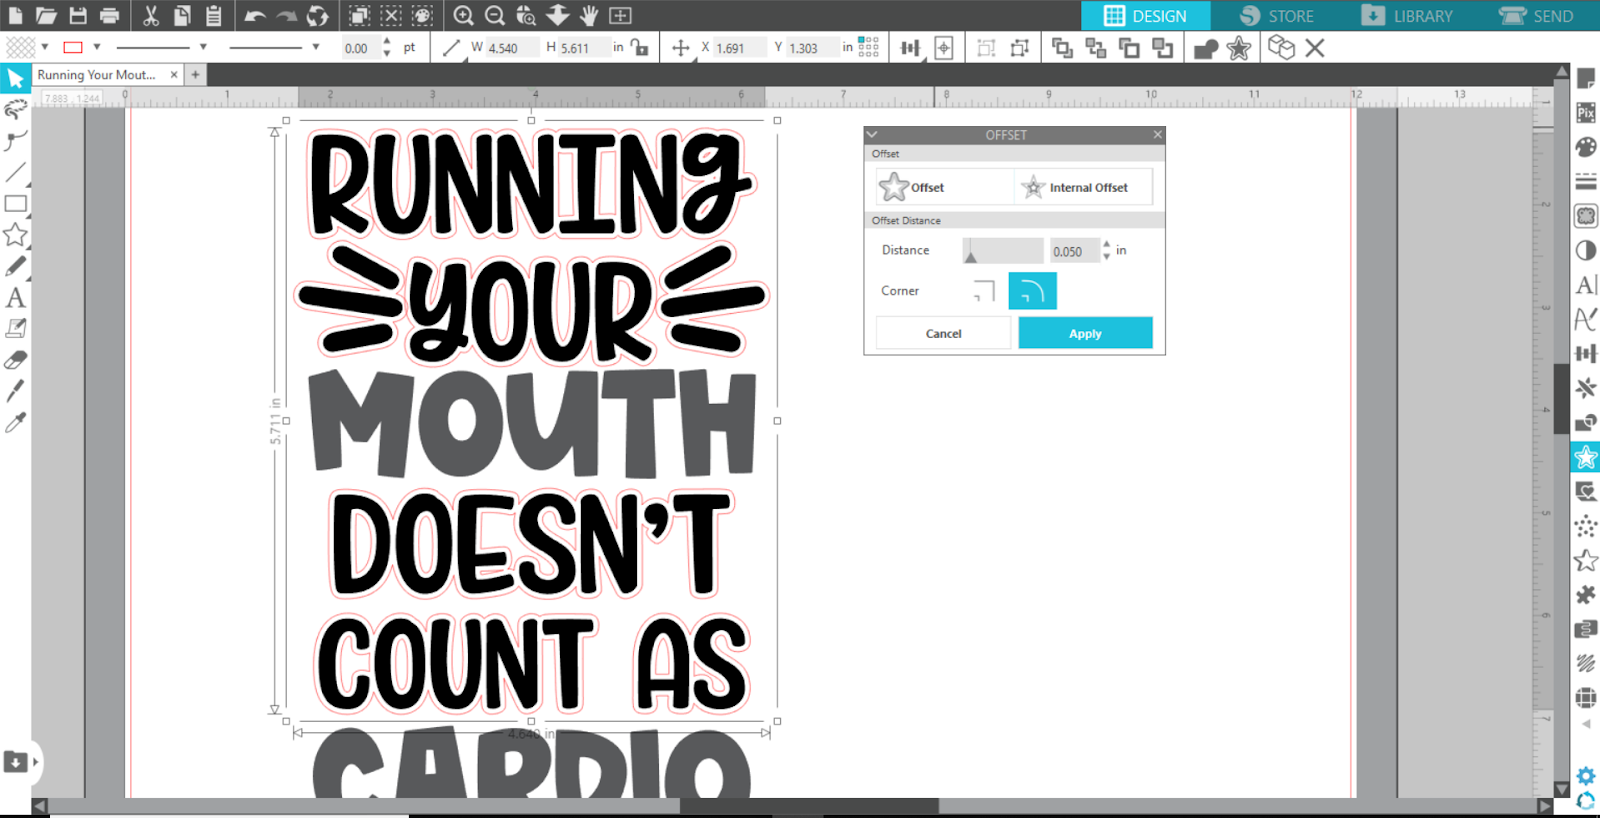The image size is (1600, 818).
Task: Choose the Internal Offset mode
Action: tap(1084, 187)
